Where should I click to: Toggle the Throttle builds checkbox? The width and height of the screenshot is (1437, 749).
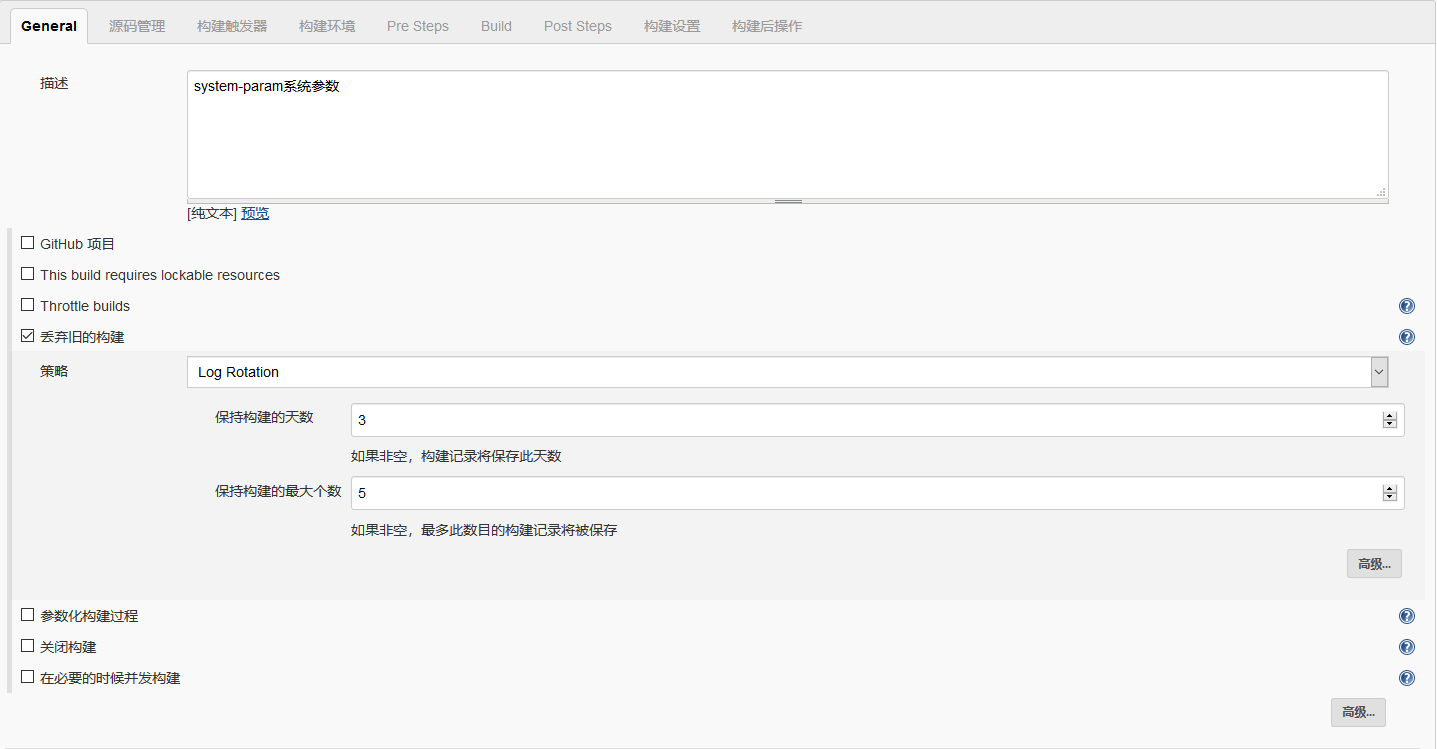pyautogui.click(x=28, y=305)
